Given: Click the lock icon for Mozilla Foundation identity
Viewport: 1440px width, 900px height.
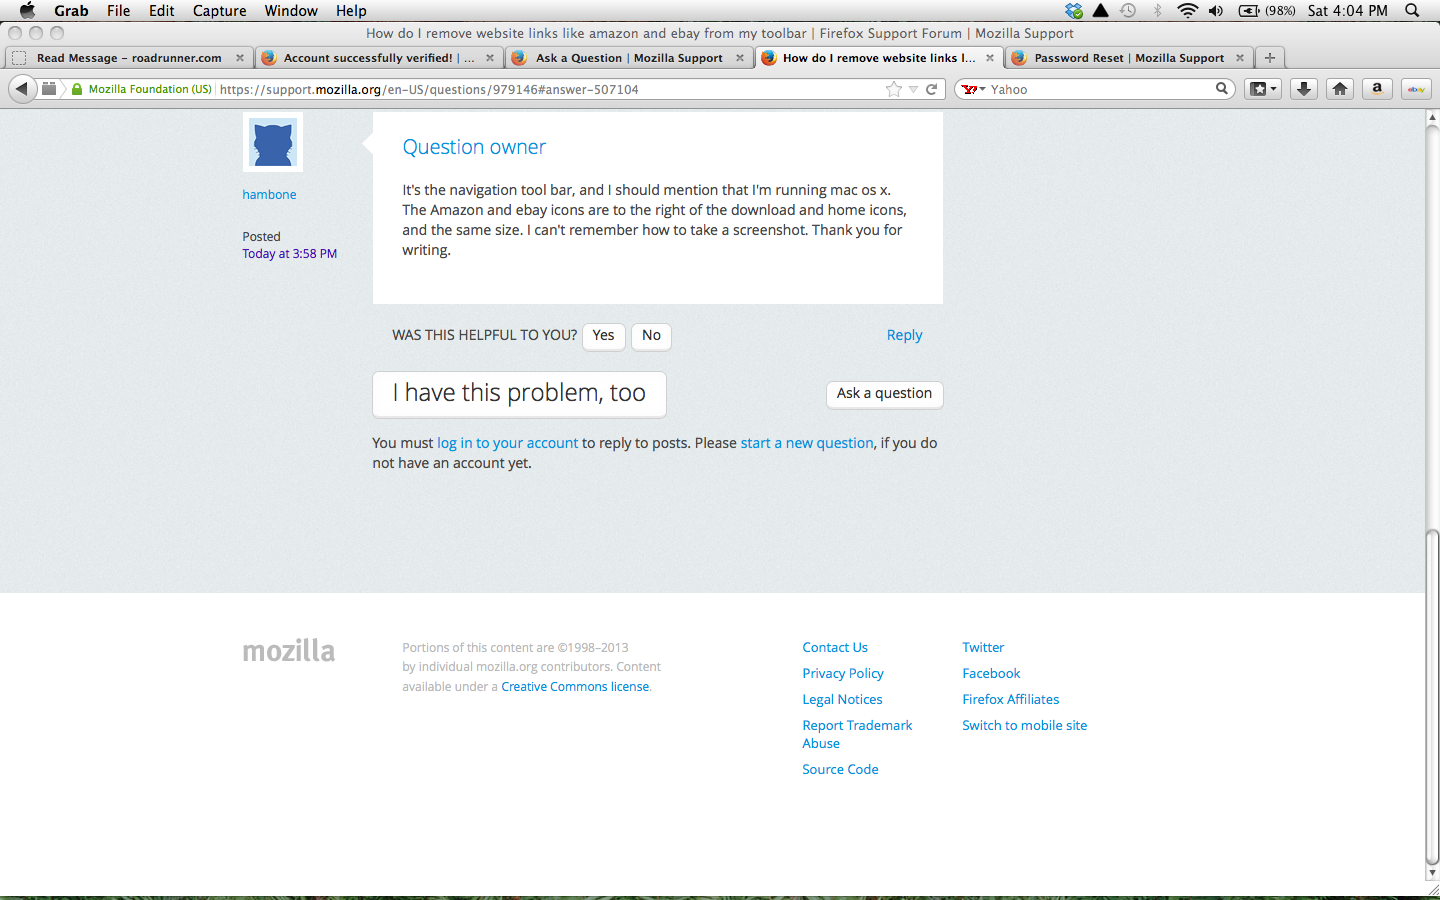Looking at the screenshot, I should click(75, 89).
